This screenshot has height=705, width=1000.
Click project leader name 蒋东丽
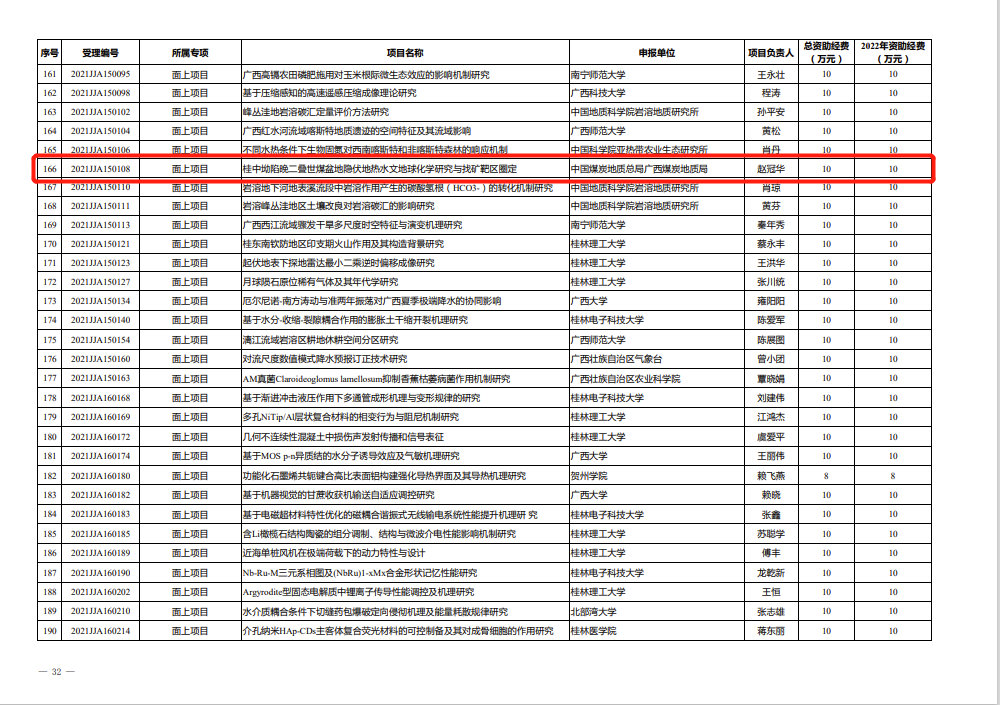pos(771,631)
